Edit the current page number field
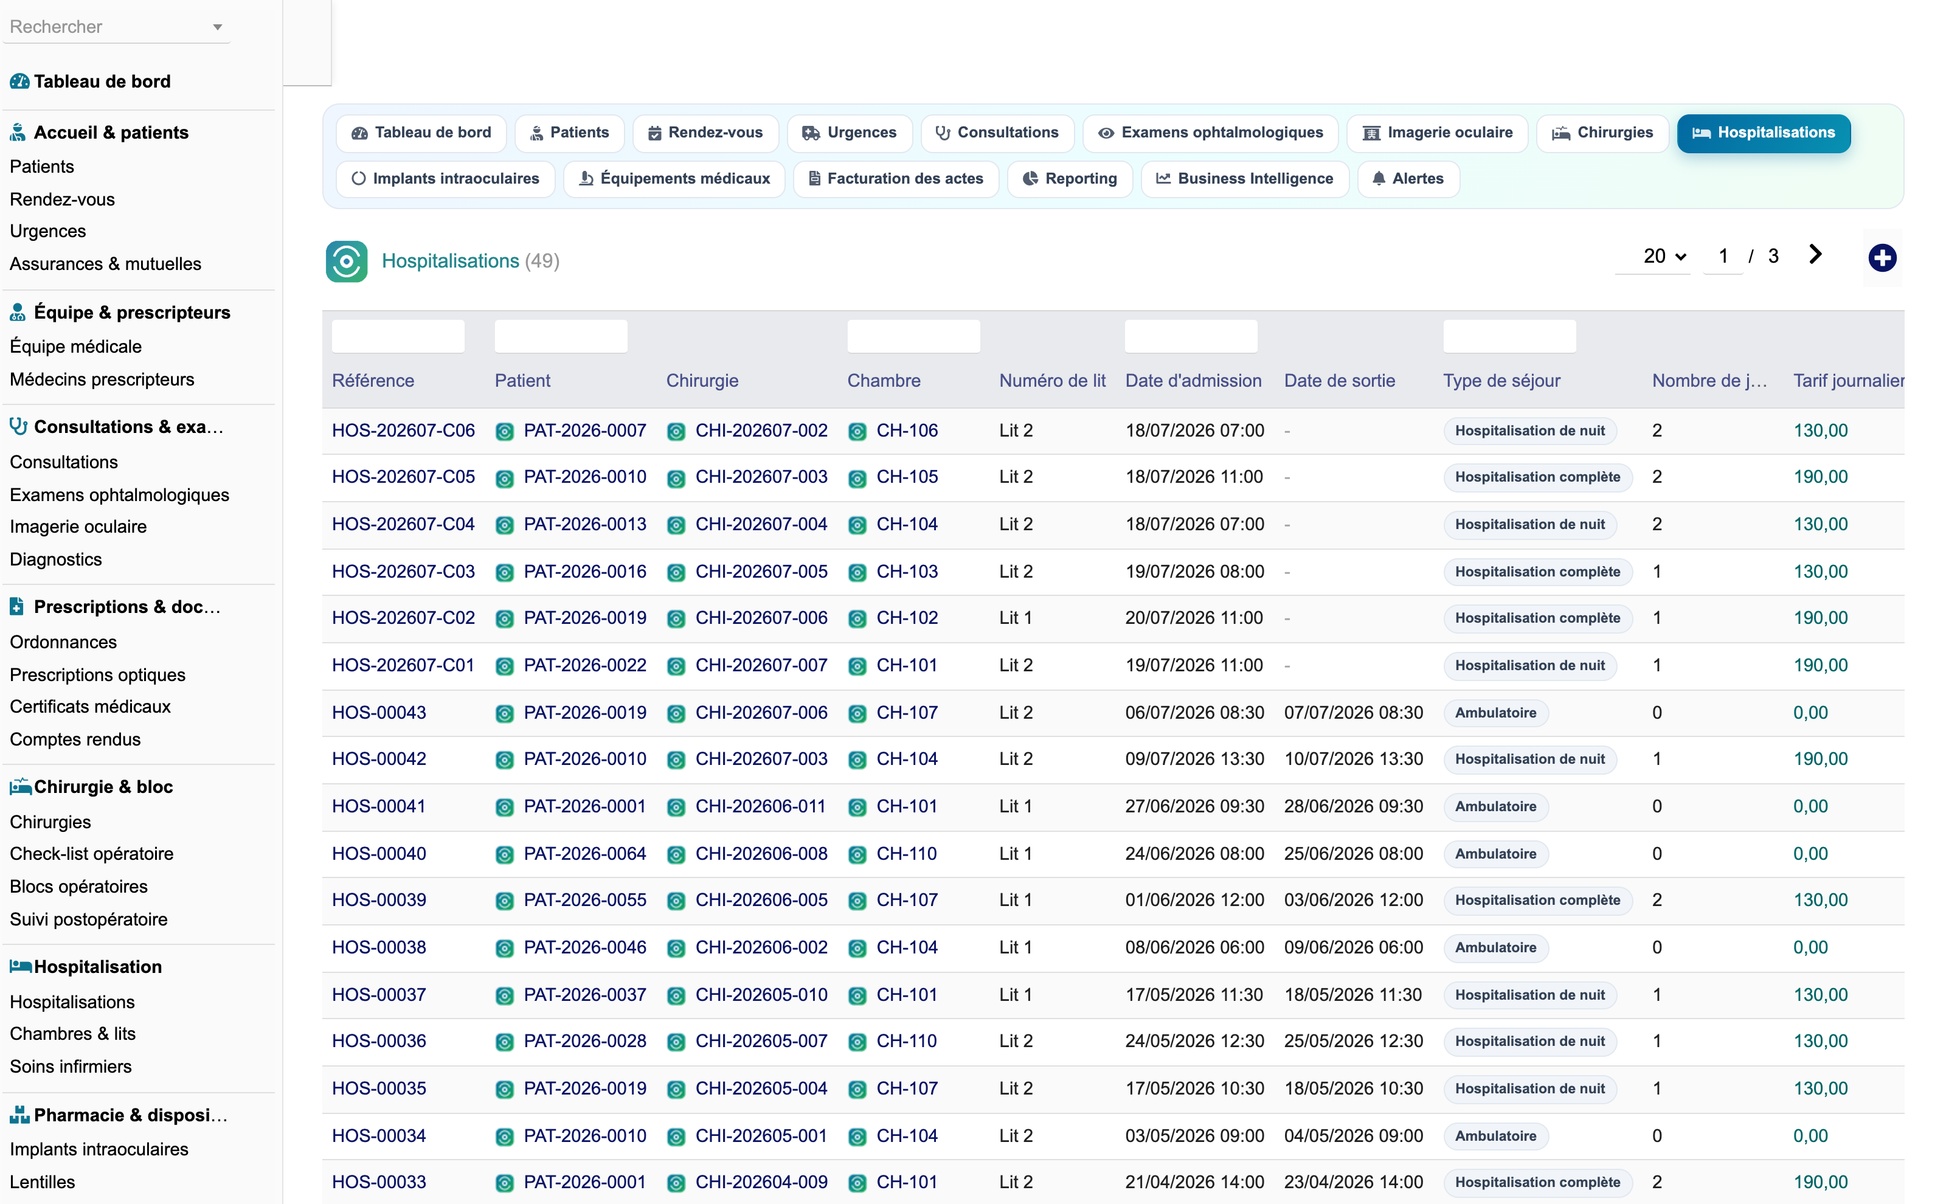1946x1204 pixels. click(1723, 256)
